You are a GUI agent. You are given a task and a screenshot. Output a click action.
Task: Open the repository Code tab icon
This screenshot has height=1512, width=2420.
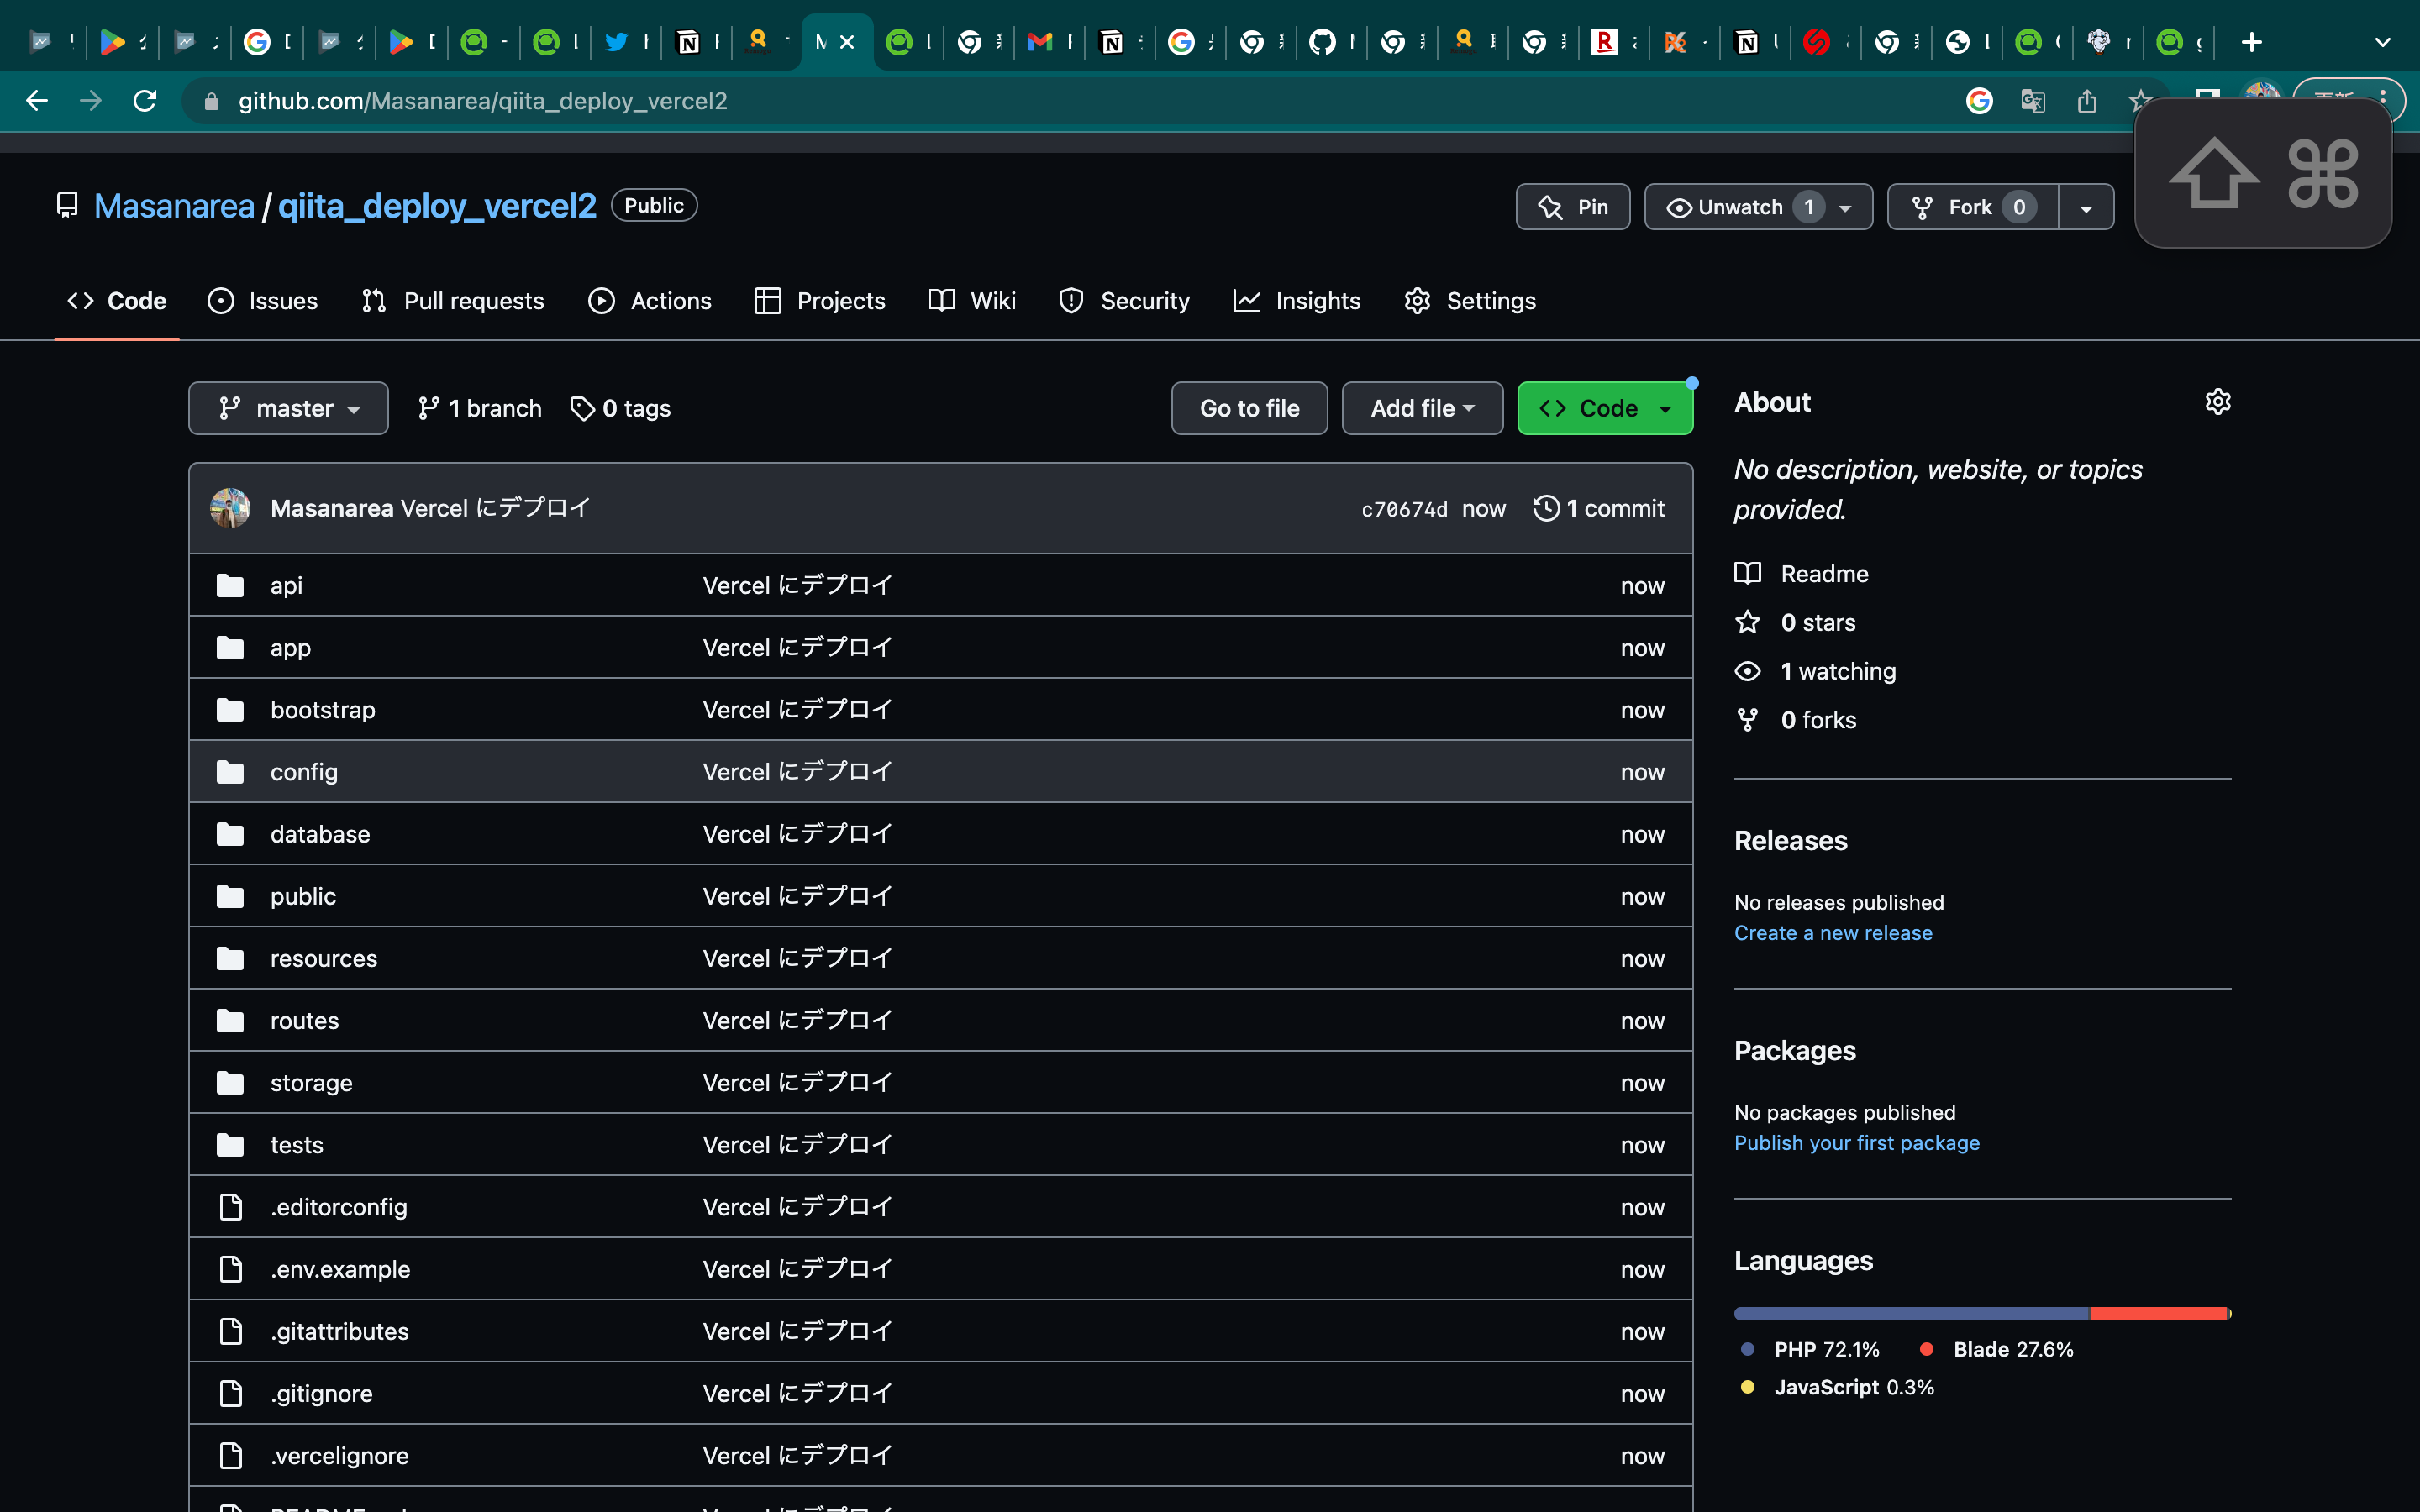point(81,300)
